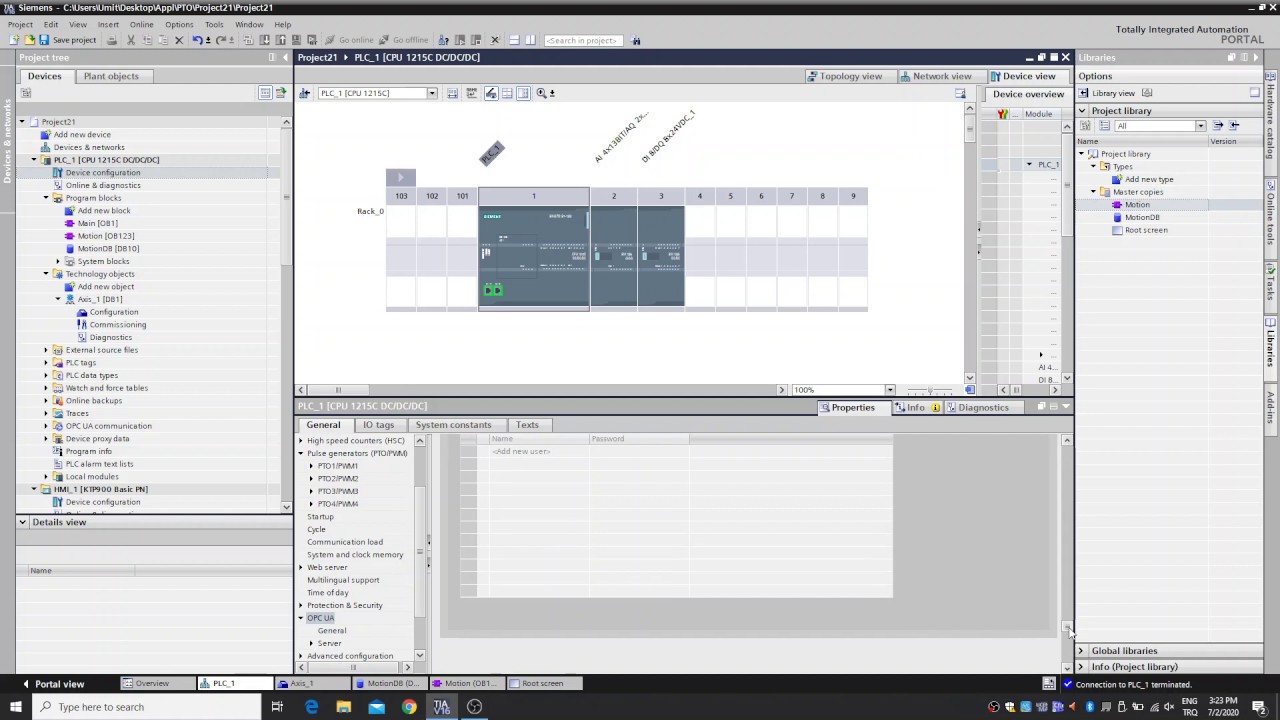Open the Online menu

(141, 24)
